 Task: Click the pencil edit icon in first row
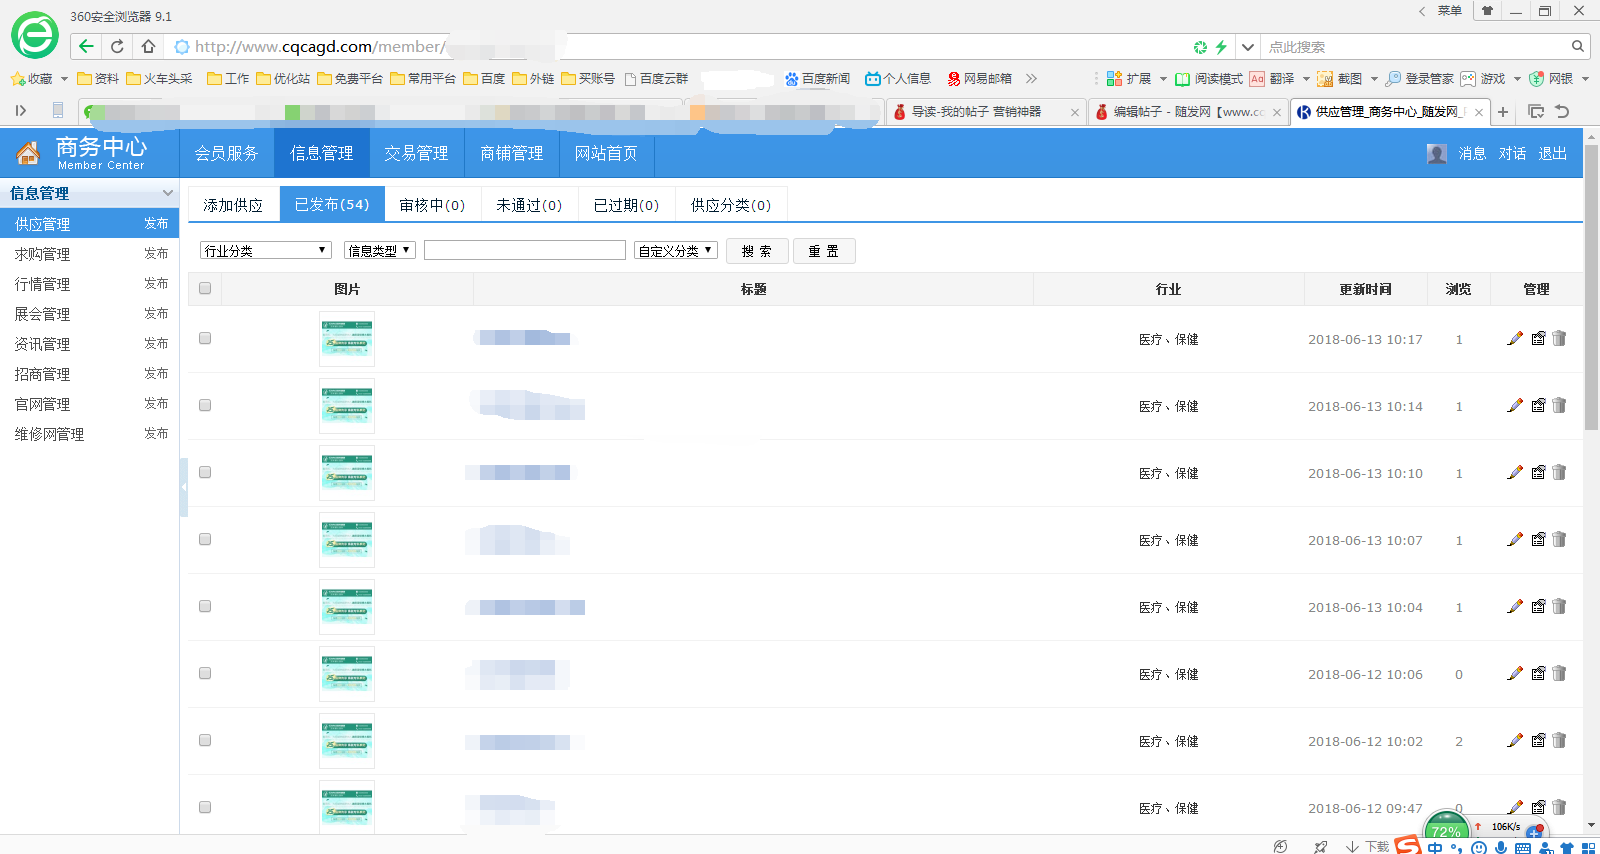point(1515,339)
